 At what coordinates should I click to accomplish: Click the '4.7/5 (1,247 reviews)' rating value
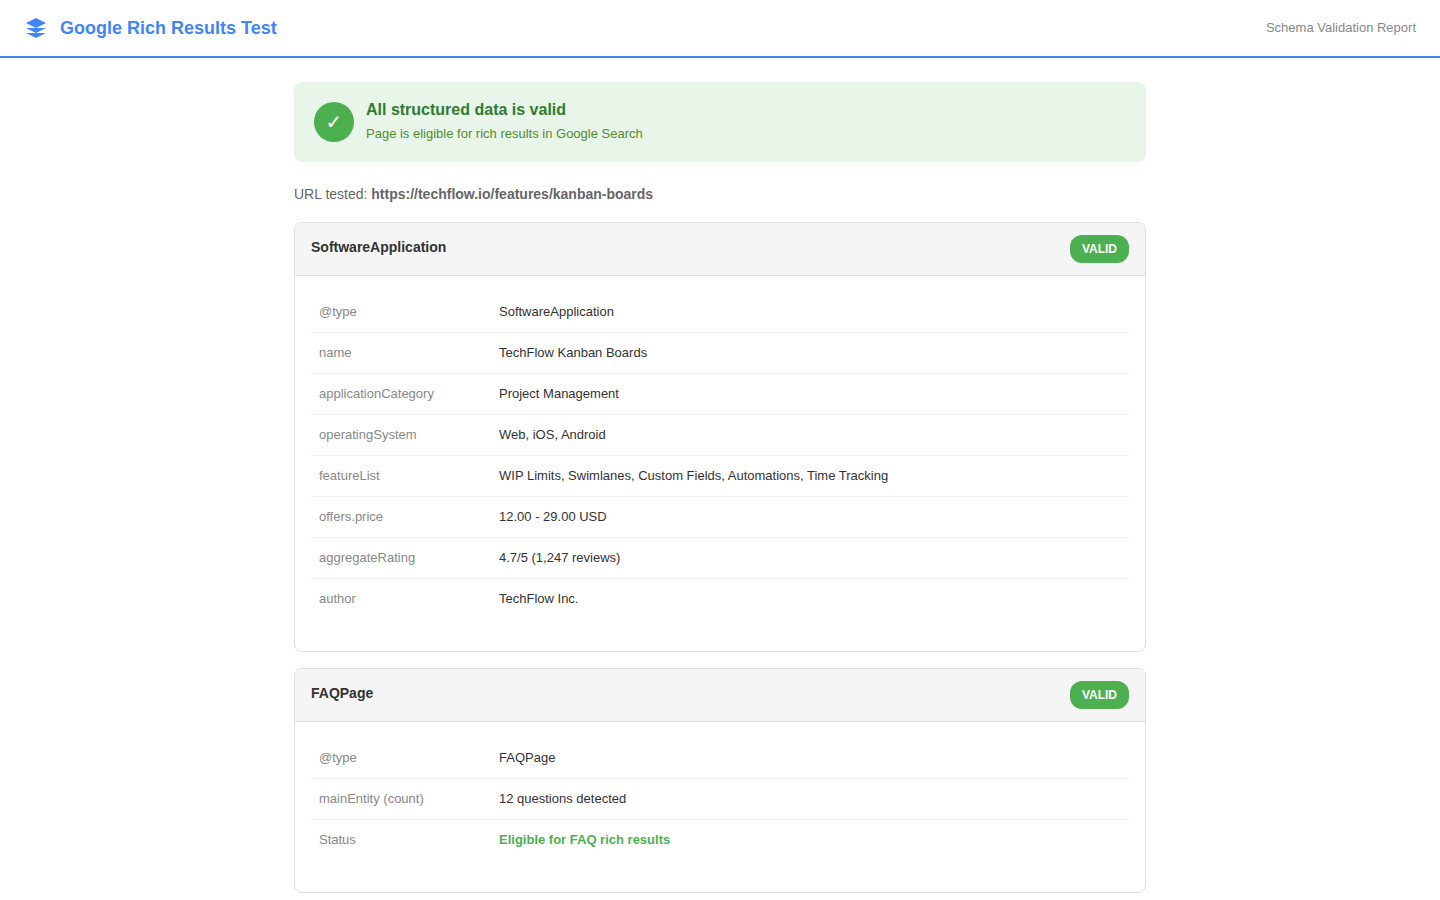(559, 558)
